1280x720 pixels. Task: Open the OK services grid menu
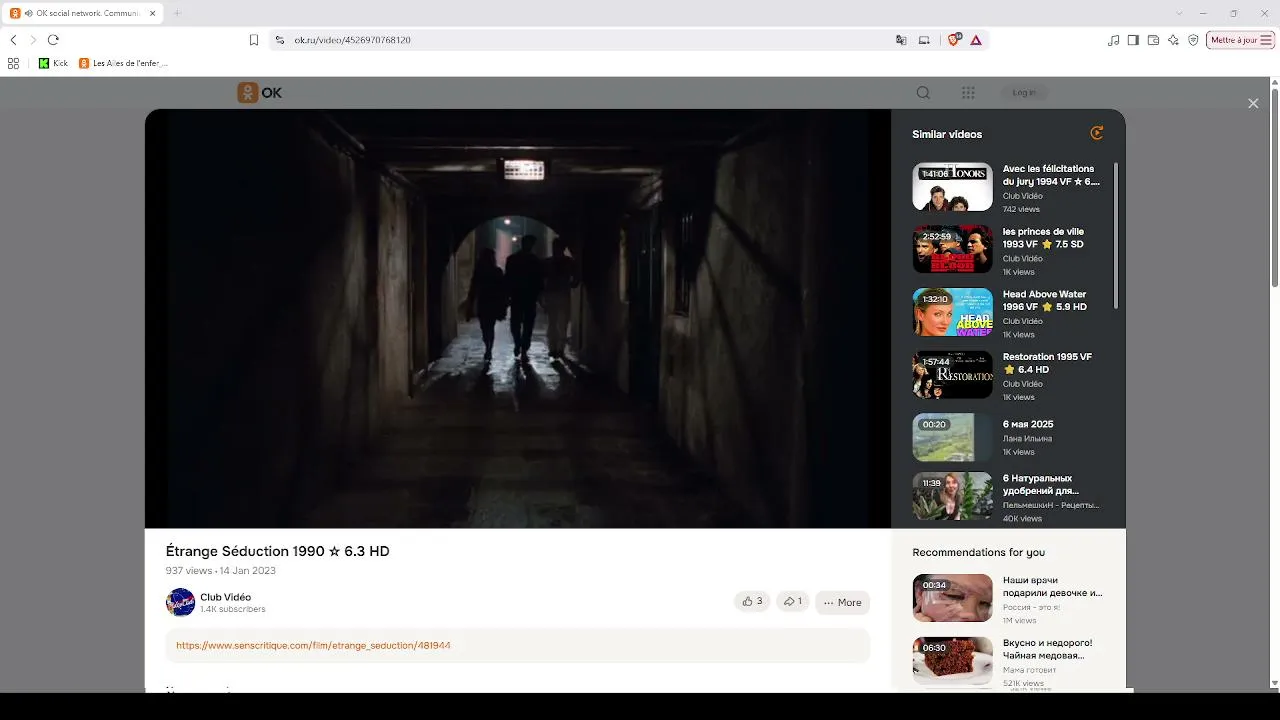968,92
